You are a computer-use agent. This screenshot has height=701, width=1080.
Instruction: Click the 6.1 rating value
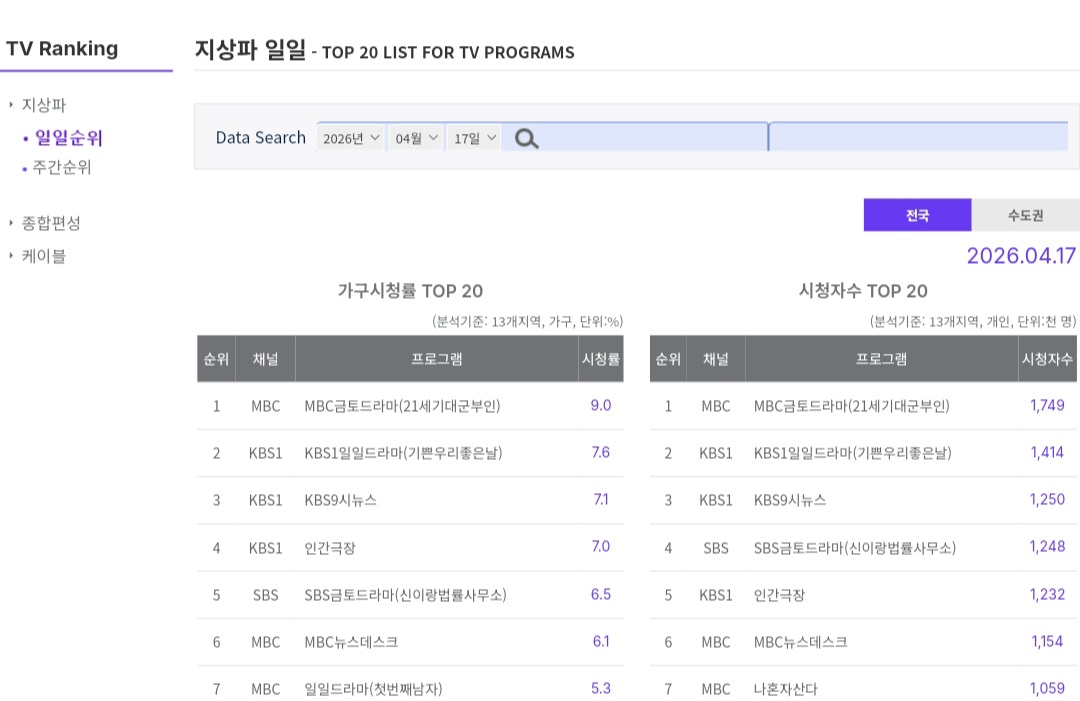point(601,641)
